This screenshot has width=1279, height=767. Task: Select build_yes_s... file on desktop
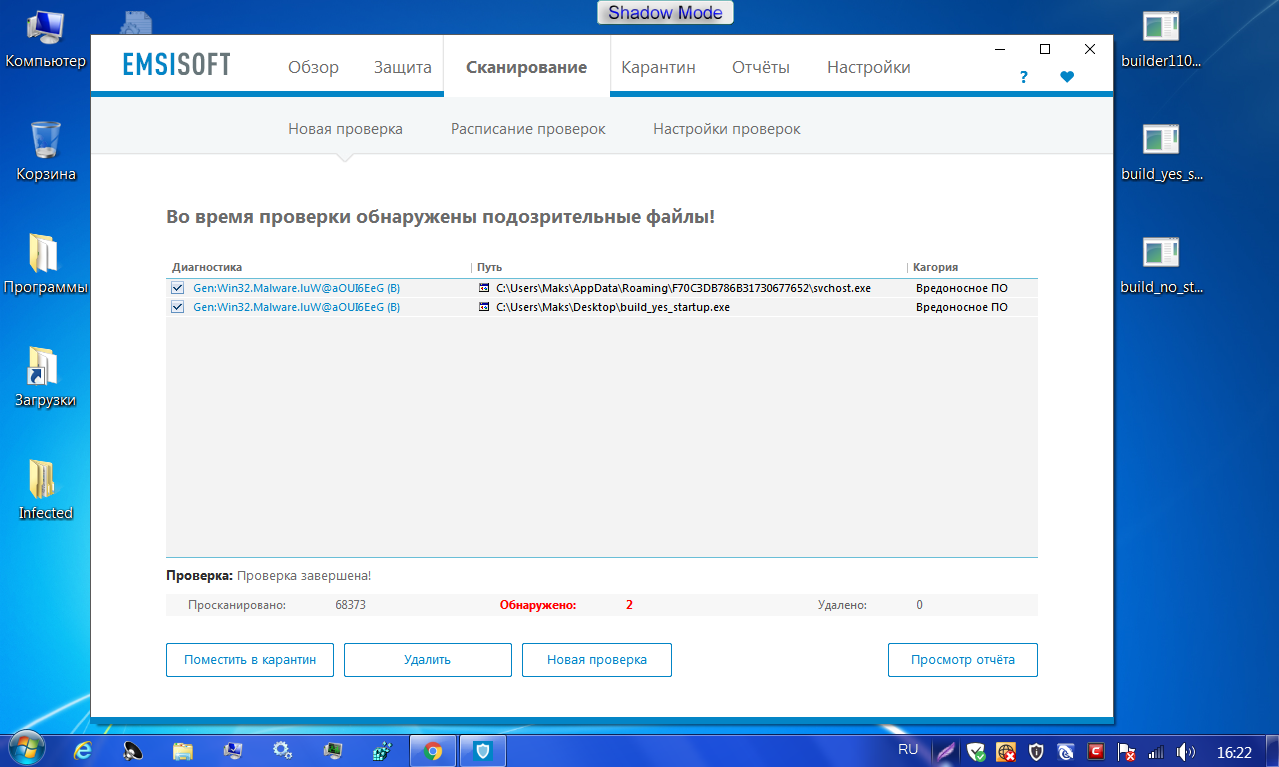(1161, 152)
